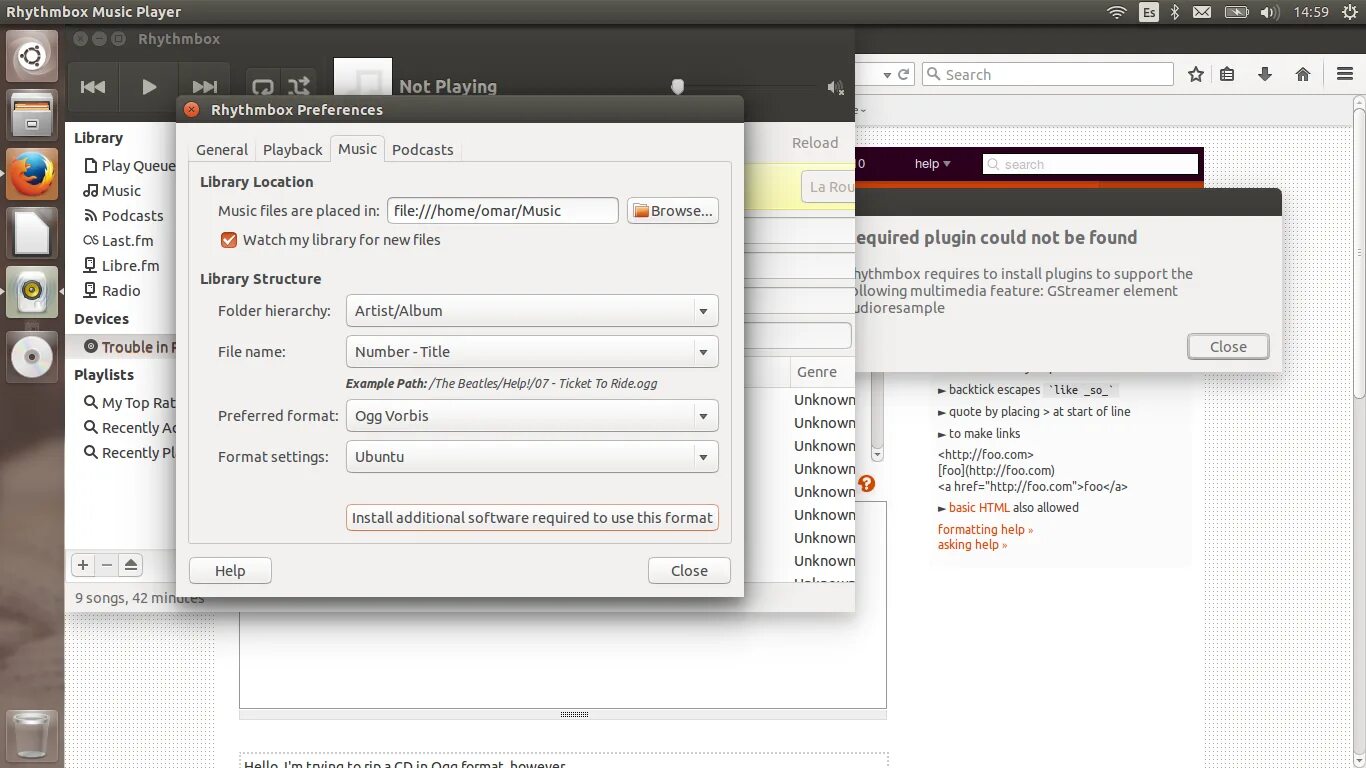Click the remove playlist minus button
1366x768 pixels.
click(107, 565)
